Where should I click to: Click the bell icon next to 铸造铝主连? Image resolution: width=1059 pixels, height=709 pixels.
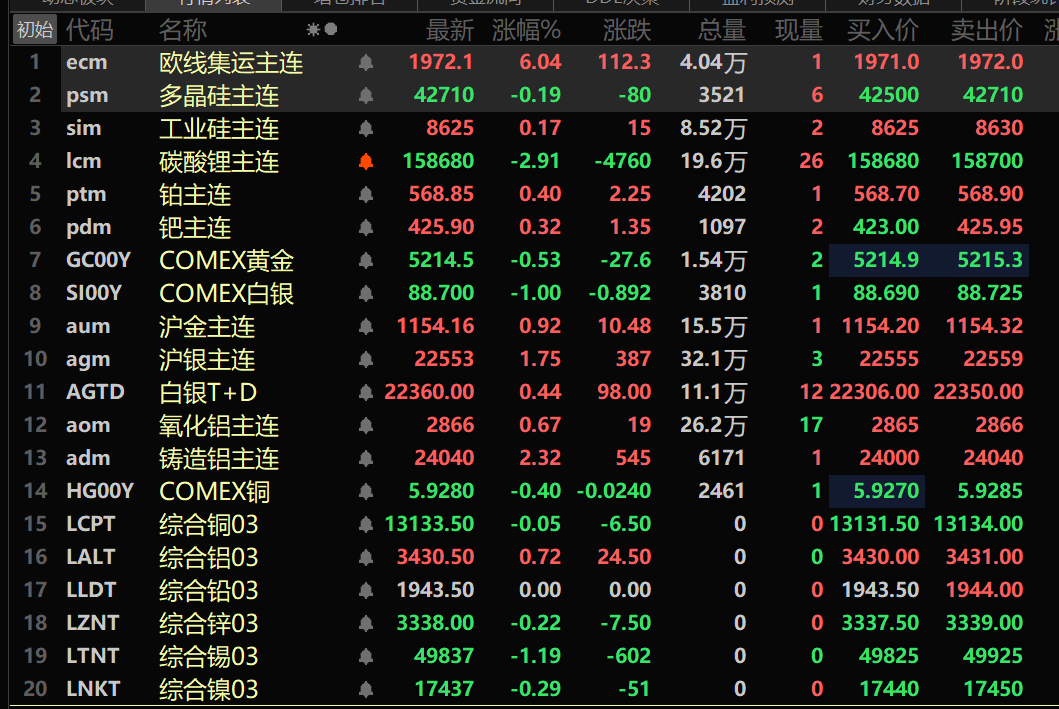[x=366, y=459]
